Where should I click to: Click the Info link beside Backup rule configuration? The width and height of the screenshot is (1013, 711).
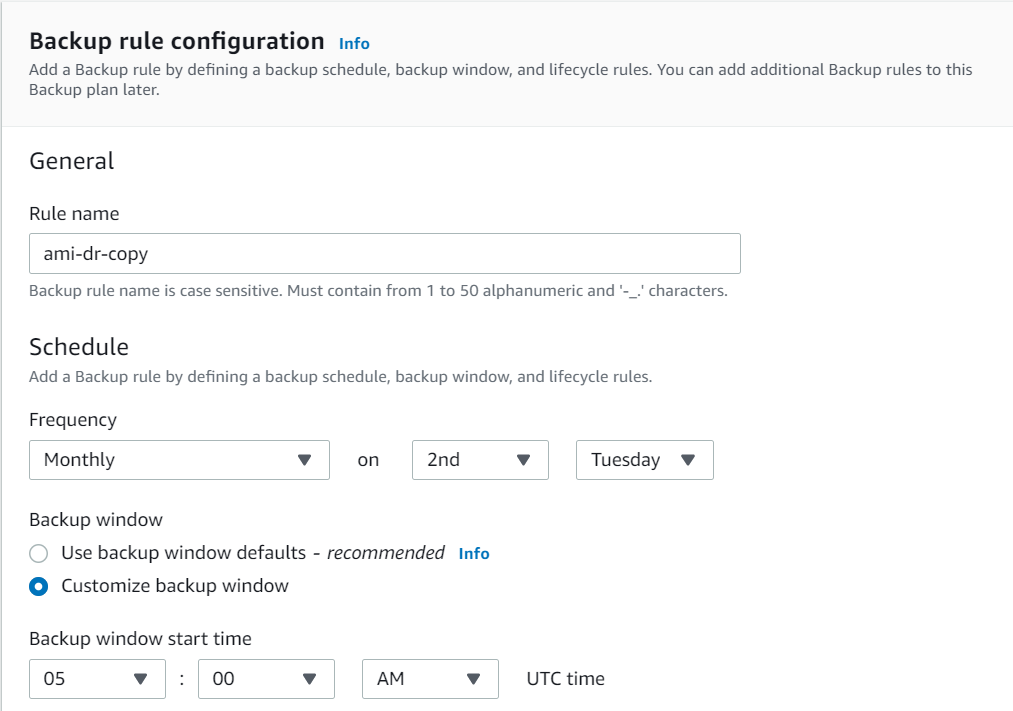[x=354, y=43]
